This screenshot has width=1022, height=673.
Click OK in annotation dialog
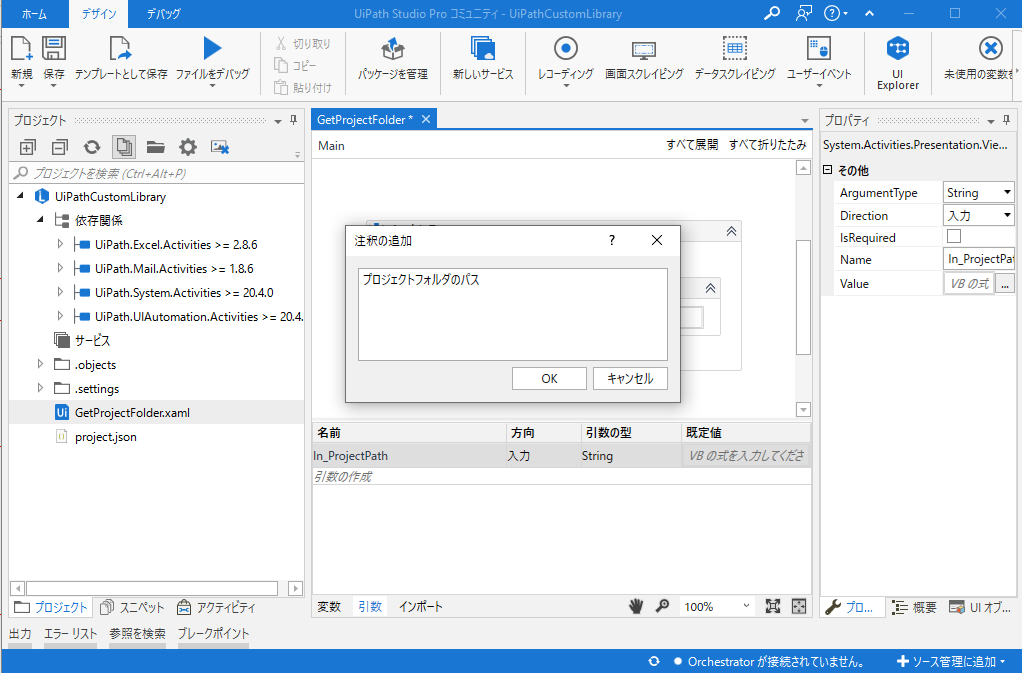[549, 379]
